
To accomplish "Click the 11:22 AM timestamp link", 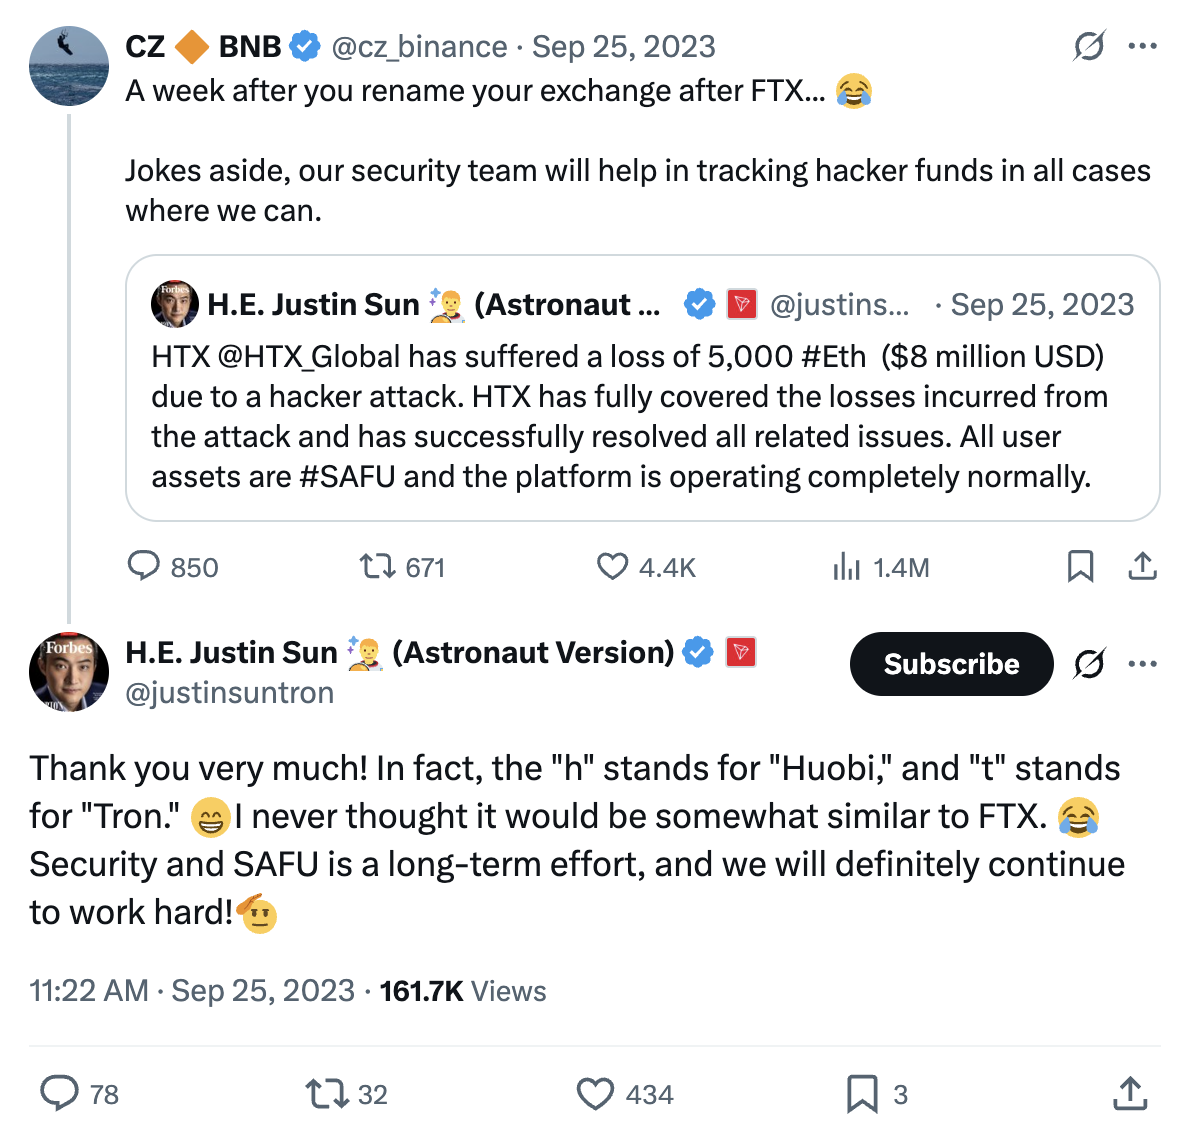I will [x=88, y=991].
